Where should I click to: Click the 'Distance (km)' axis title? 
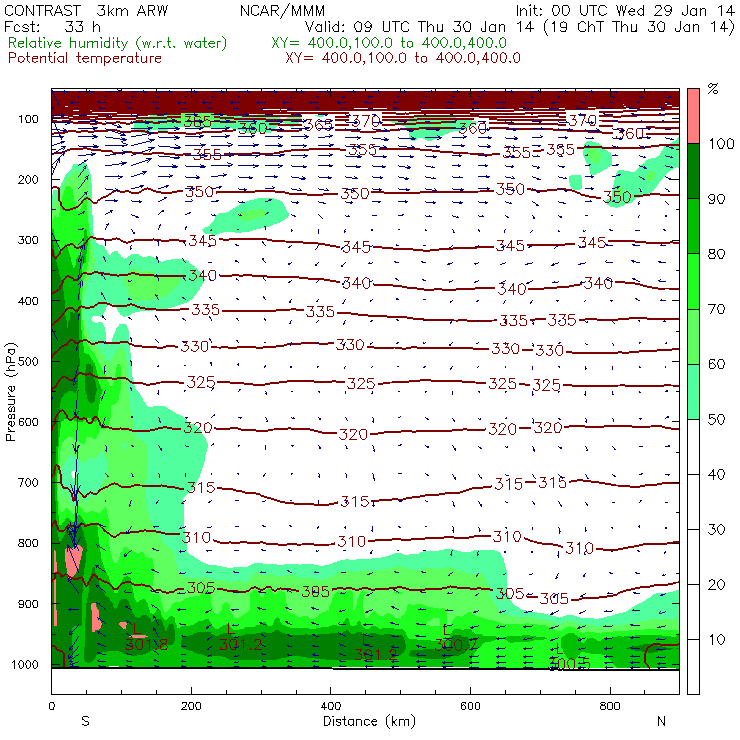pos(370,721)
